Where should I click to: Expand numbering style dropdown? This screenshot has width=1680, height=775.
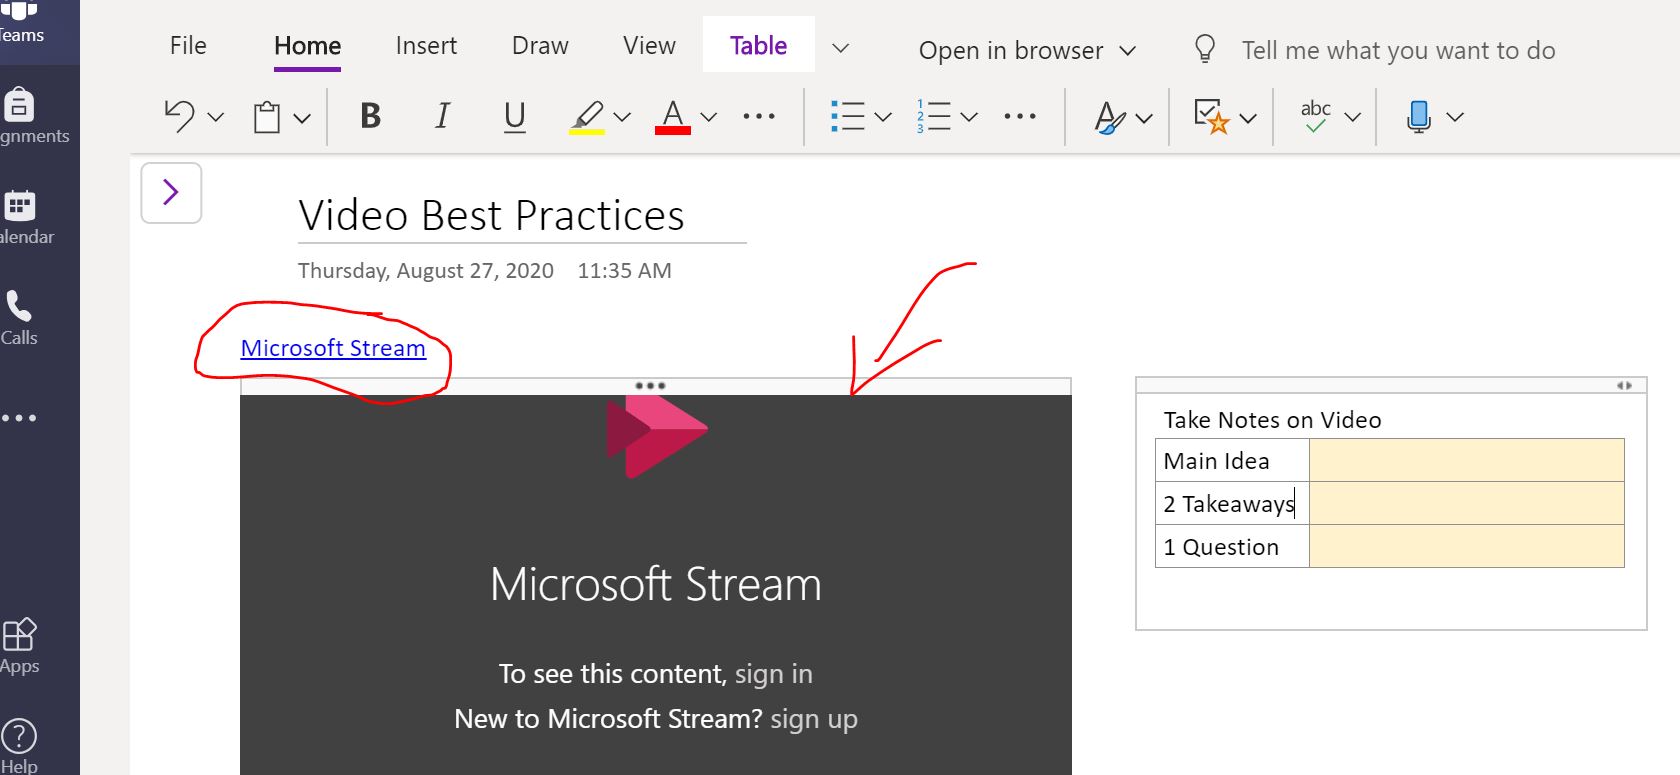click(x=969, y=118)
